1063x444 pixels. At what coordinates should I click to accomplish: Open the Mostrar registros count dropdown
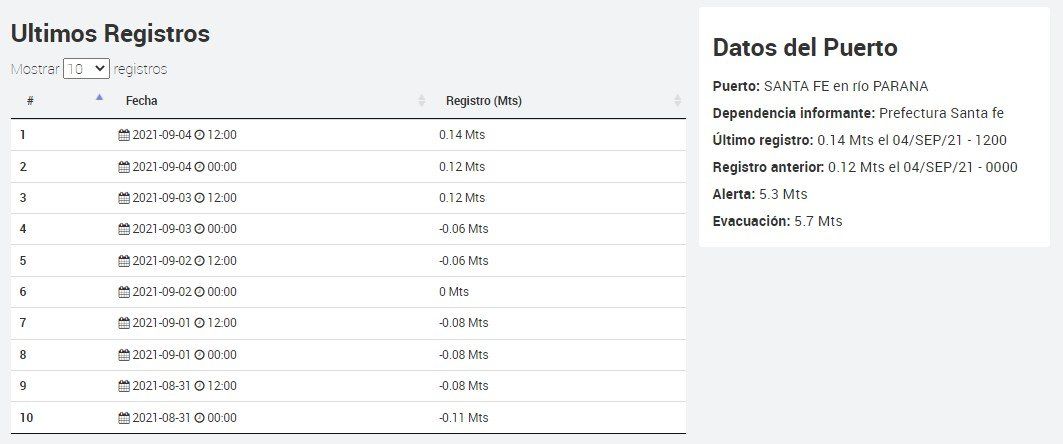point(86,69)
